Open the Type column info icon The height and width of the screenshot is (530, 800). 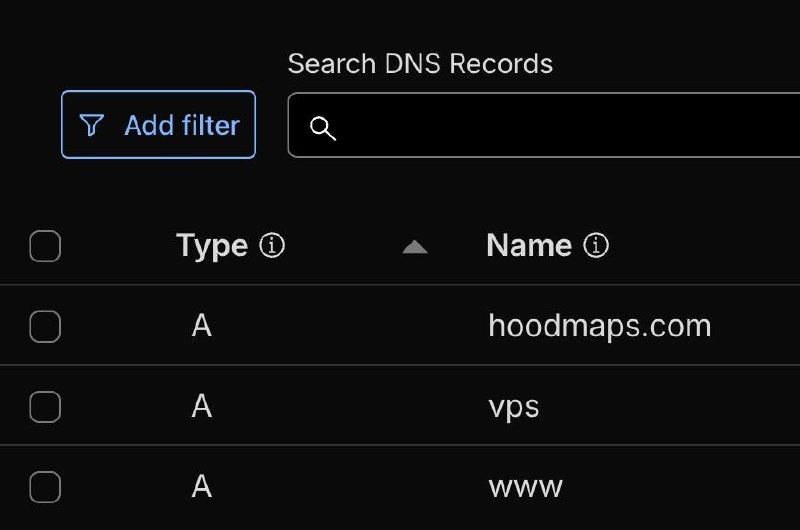point(272,246)
